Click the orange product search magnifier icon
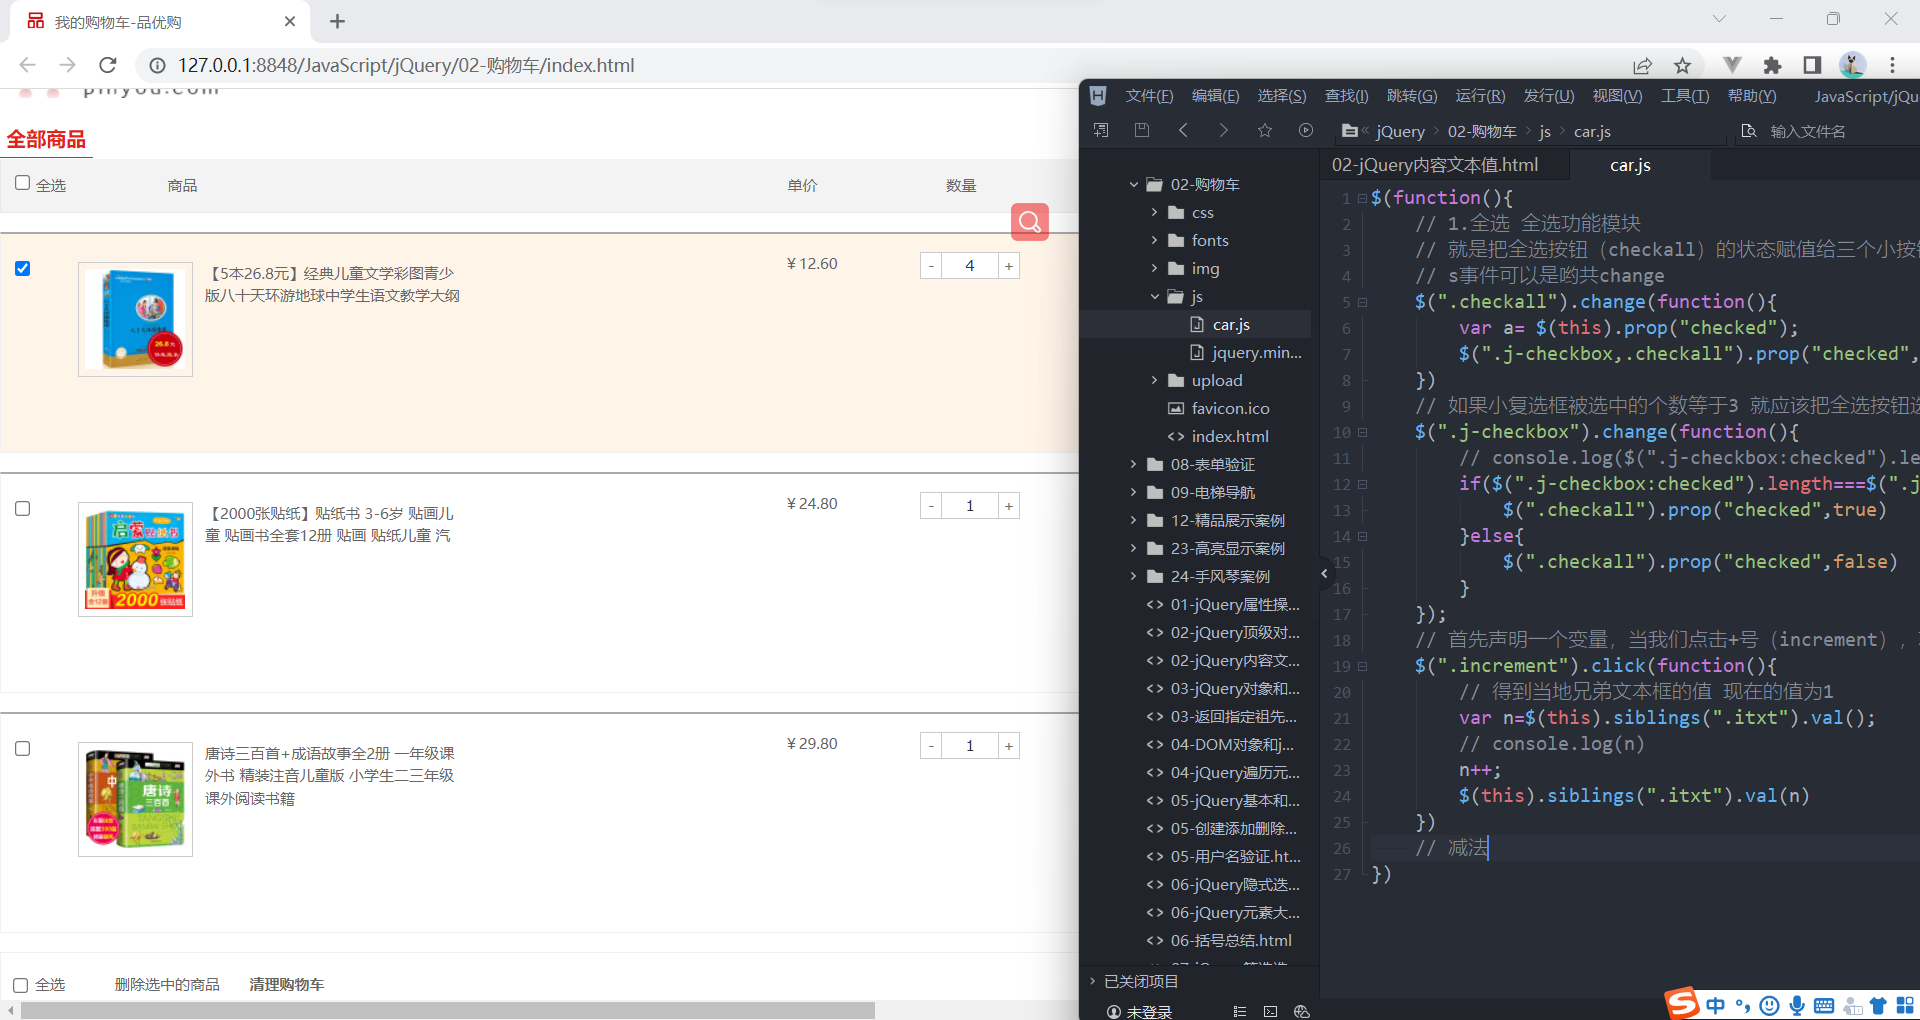The height and width of the screenshot is (1020, 1920). click(1029, 222)
